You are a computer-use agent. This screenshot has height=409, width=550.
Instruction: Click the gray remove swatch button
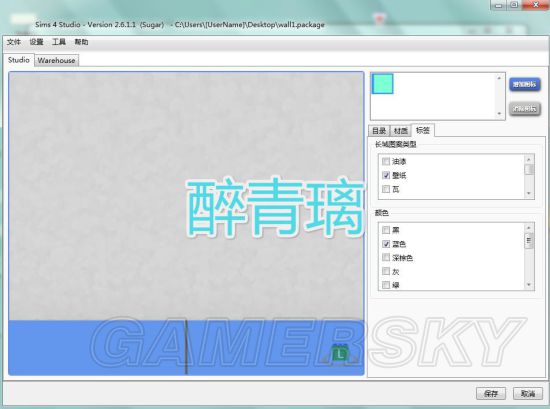point(524,109)
